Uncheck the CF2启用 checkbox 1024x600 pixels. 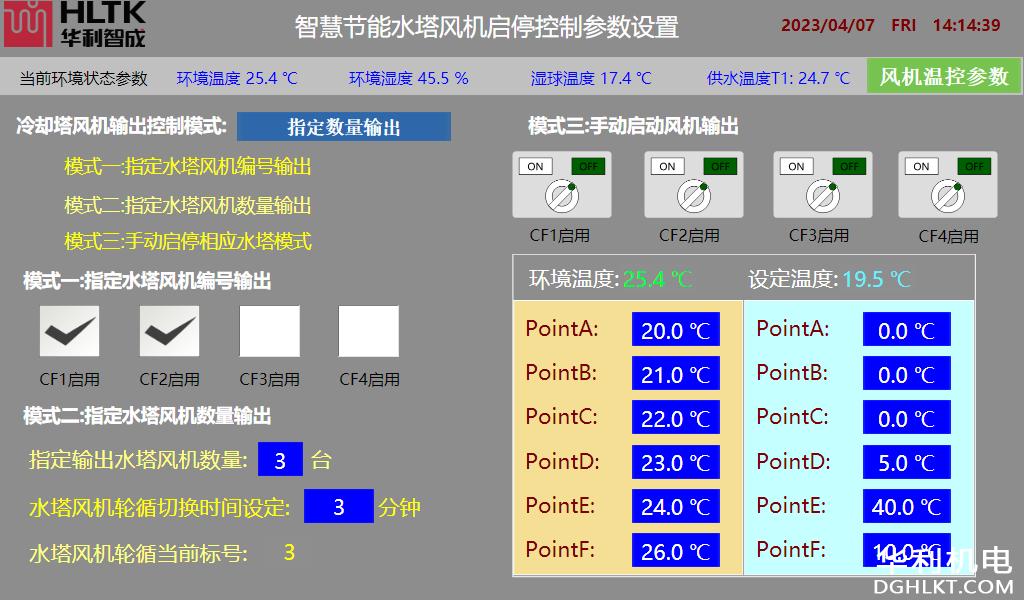169,331
